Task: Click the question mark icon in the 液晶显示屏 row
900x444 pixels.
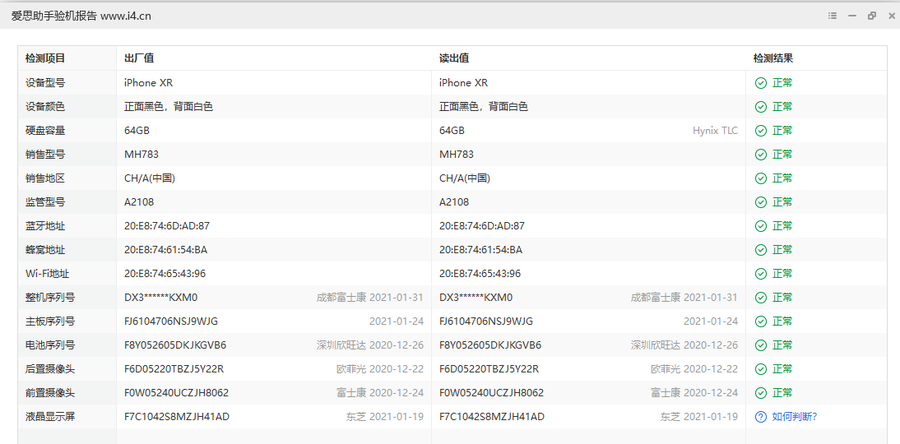Action: (x=761, y=416)
